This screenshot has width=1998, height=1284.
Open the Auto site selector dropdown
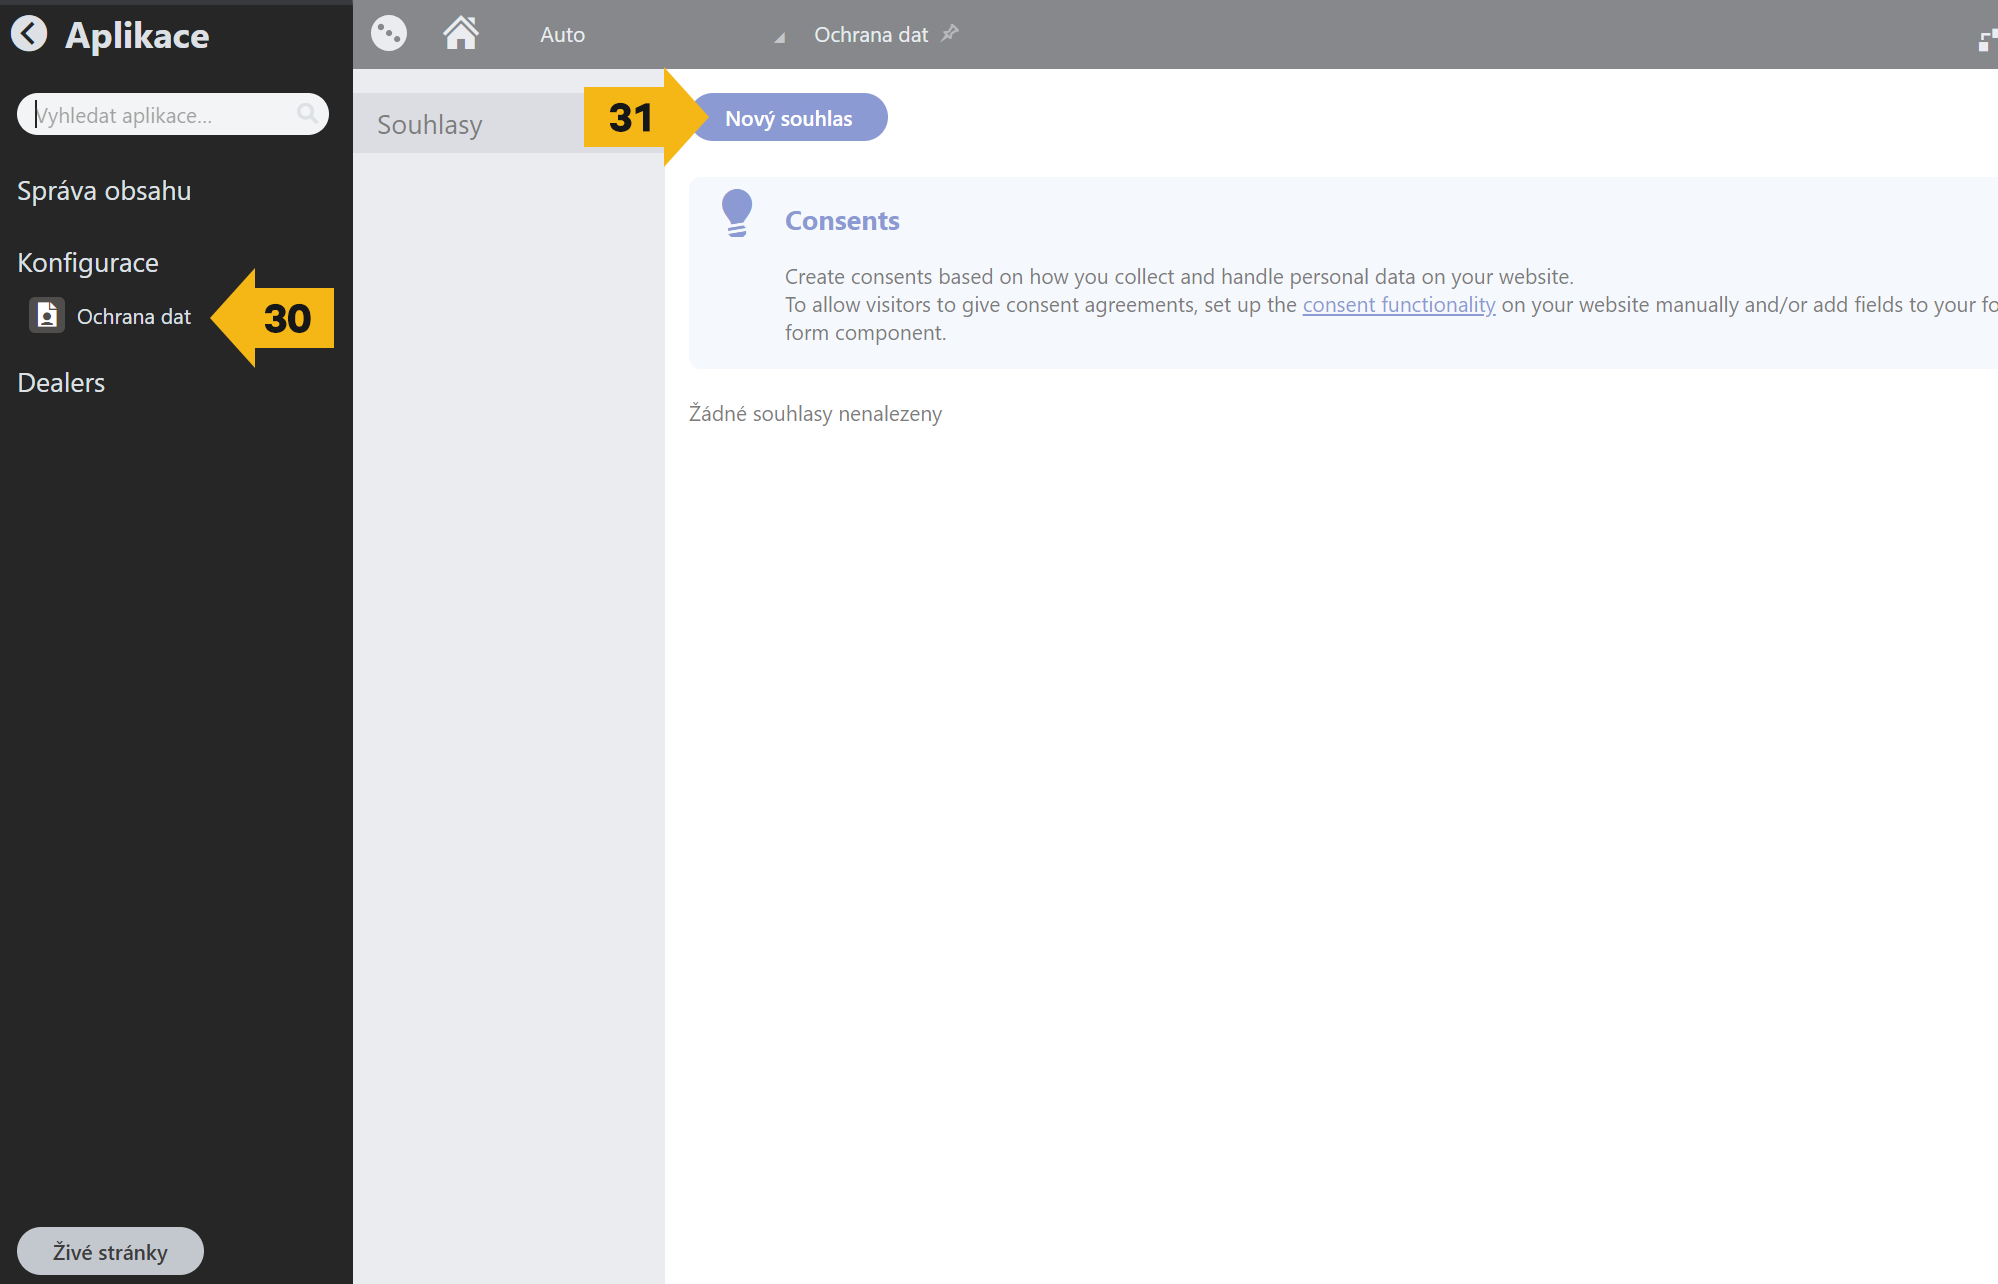coord(661,35)
